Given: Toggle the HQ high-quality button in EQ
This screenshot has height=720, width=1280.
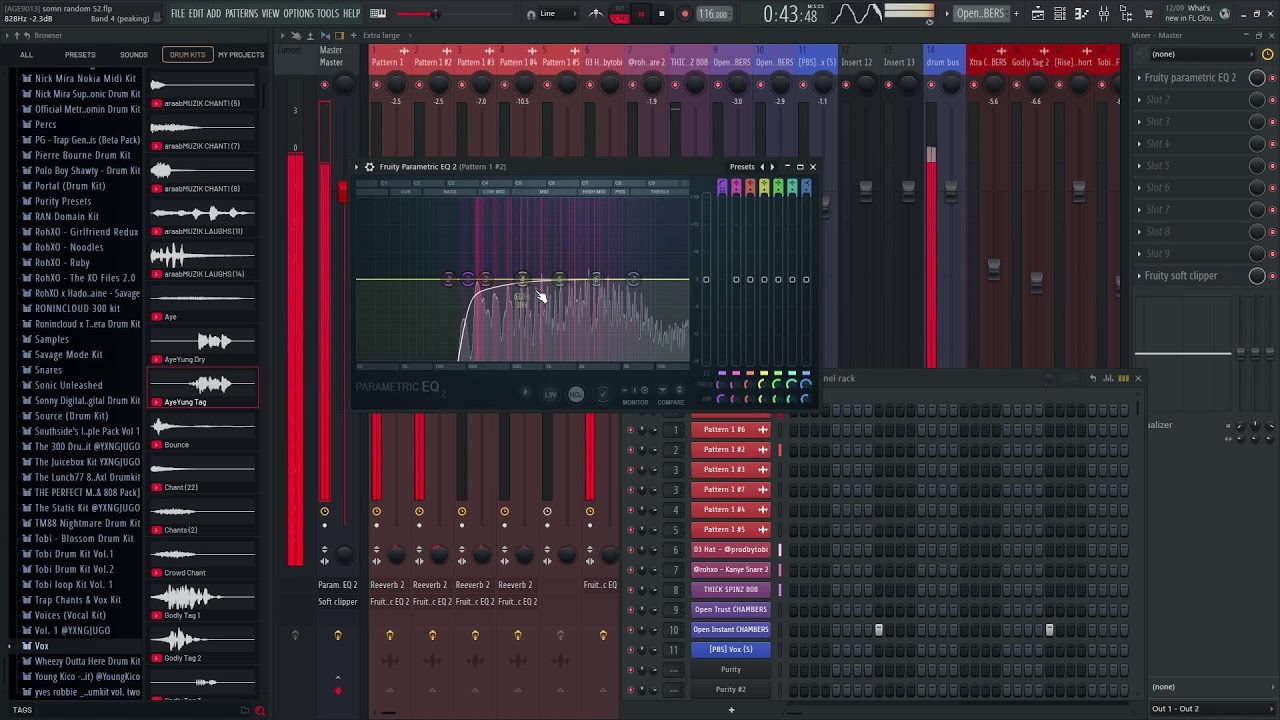Looking at the screenshot, I should [x=576, y=395].
